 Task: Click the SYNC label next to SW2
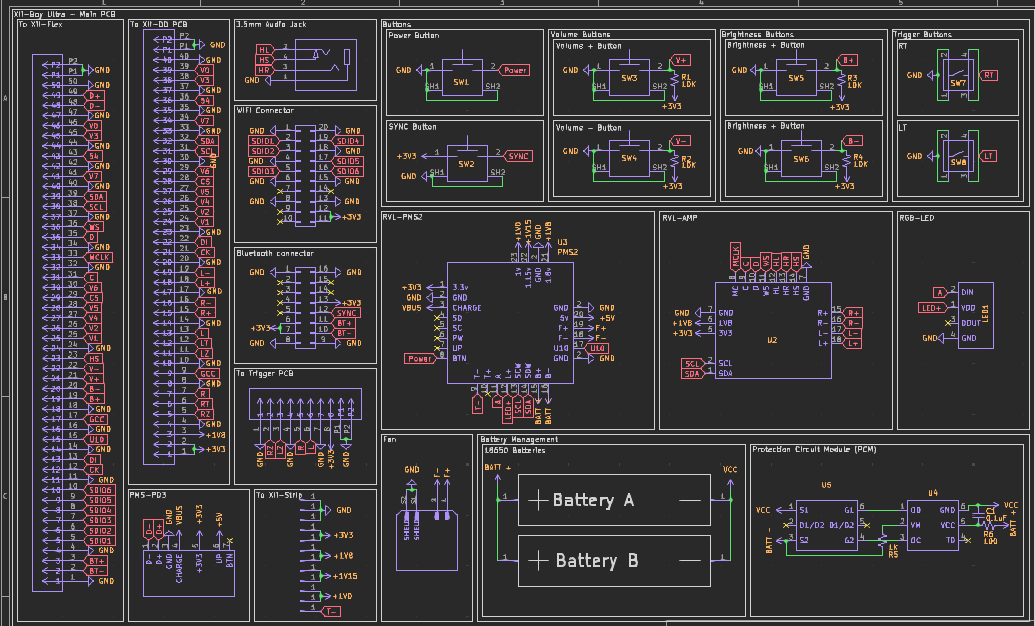pyautogui.click(x=519, y=156)
